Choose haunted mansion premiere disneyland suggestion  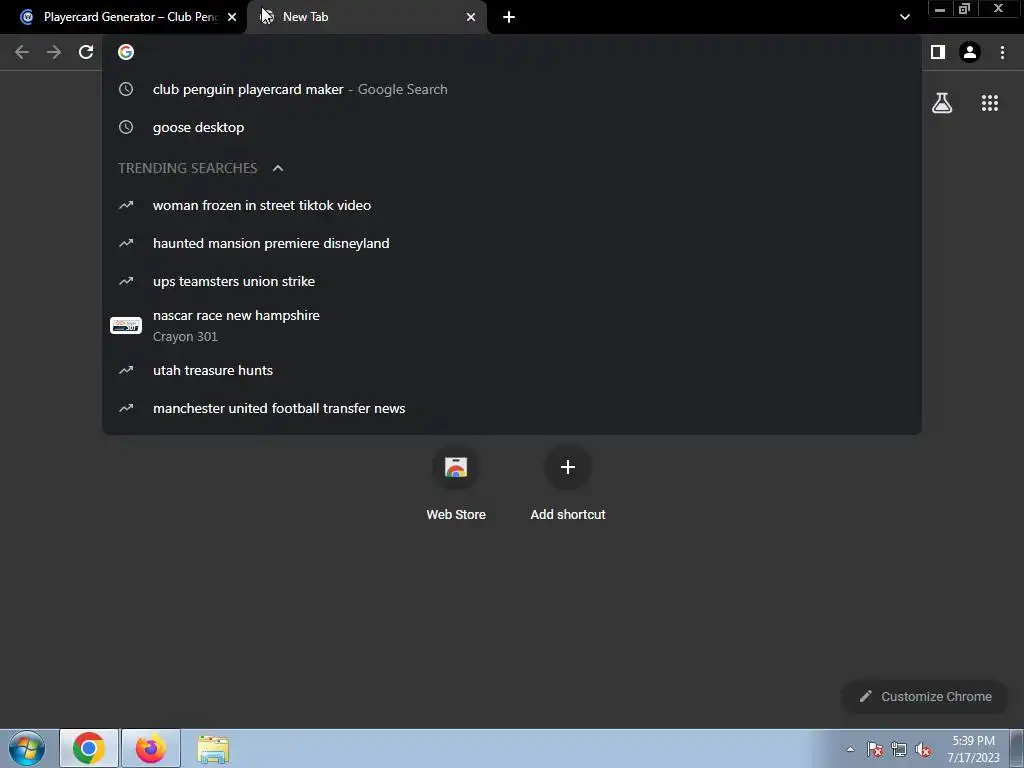(x=512, y=243)
